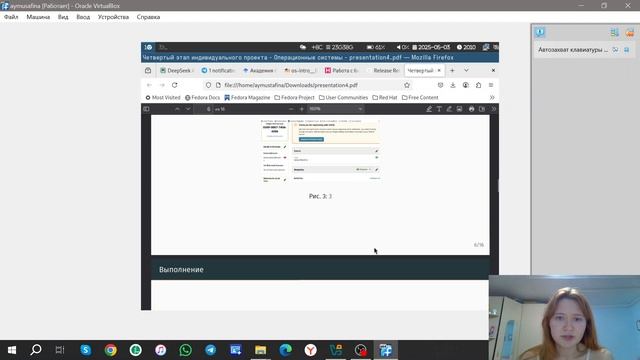Open the Free Content bookmarks folder
Image resolution: width=640 pixels, height=360 pixels.
point(420,98)
